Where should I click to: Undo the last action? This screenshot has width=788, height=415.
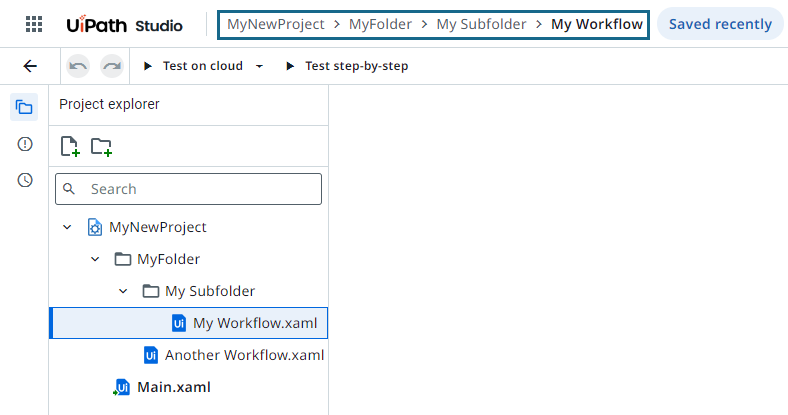pyautogui.click(x=78, y=66)
